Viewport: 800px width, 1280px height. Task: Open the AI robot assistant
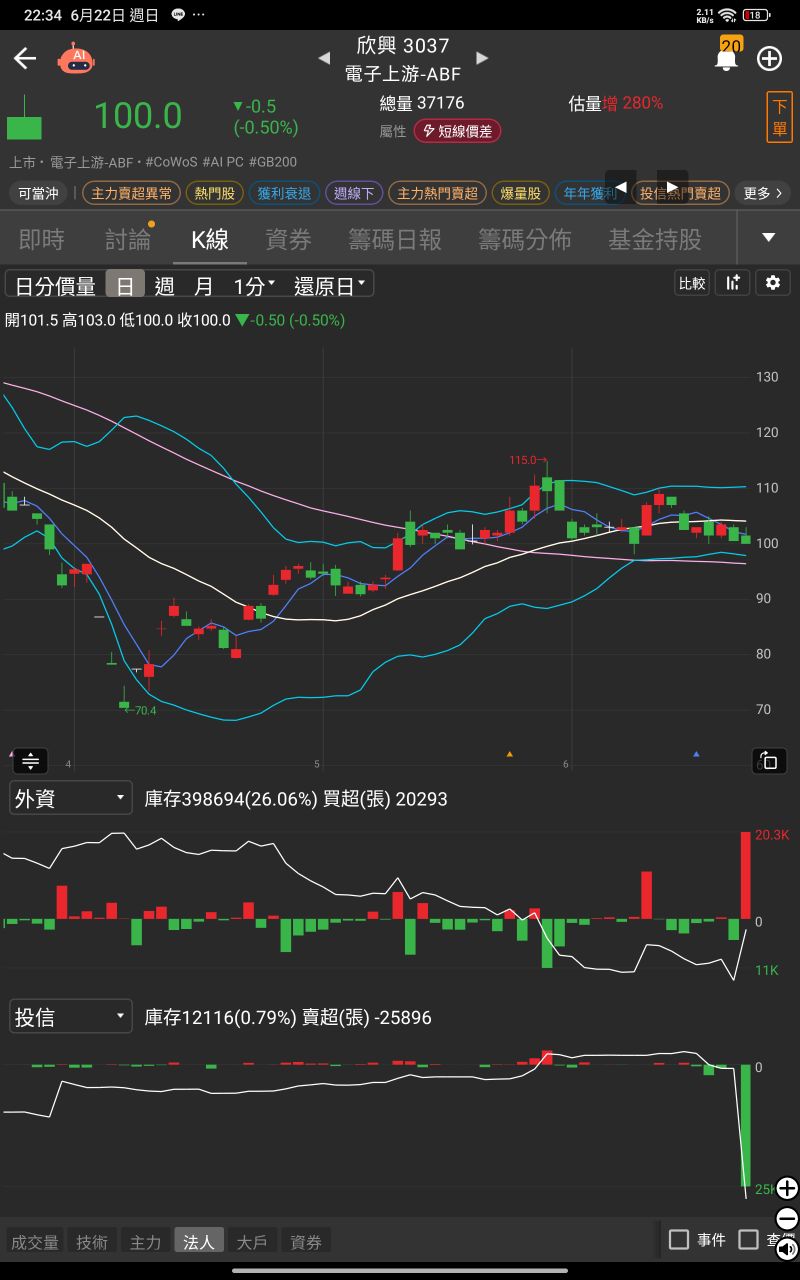click(x=75, y=58)
